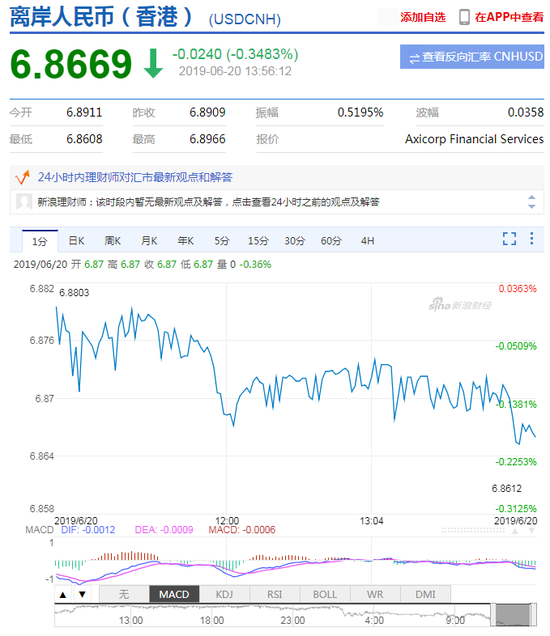Click 在APP中查看 link
This screenshot has width=550, height=636.
pos(509,17)
